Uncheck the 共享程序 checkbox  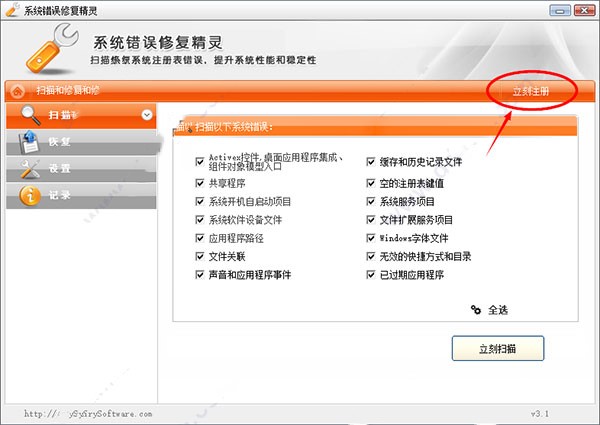coord(200,183)
